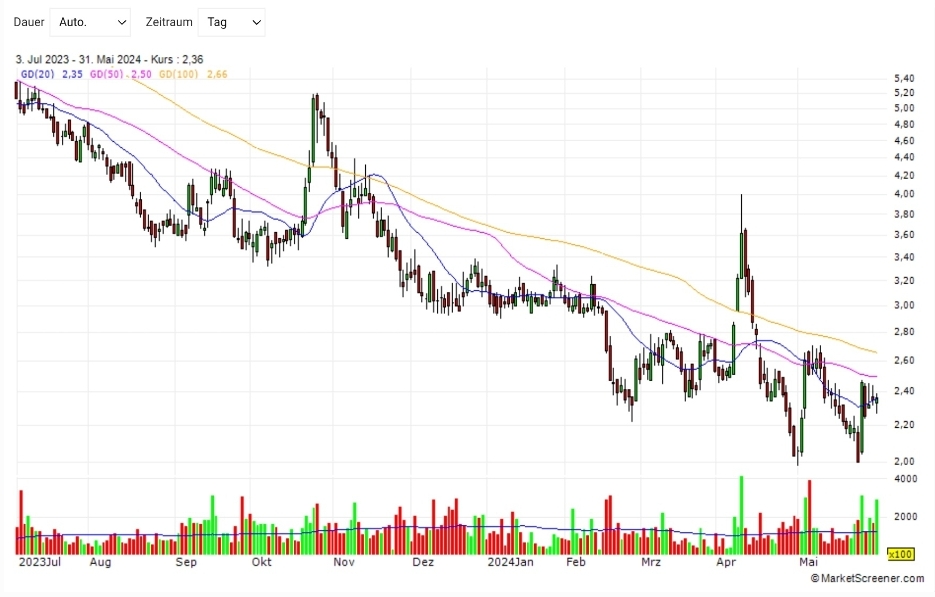Viewport: 935px width, 597px height.
Task: Select the Mai axis label
Action: click(x=808, y=563)
